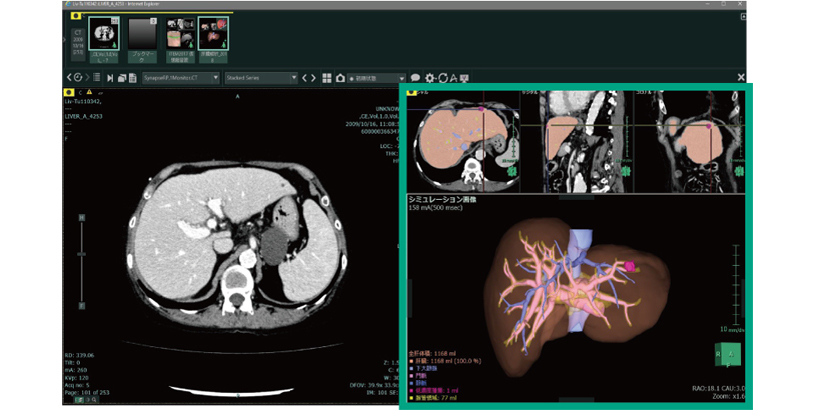Click the camera snapshot icon in toolbar

pos(340,78)
